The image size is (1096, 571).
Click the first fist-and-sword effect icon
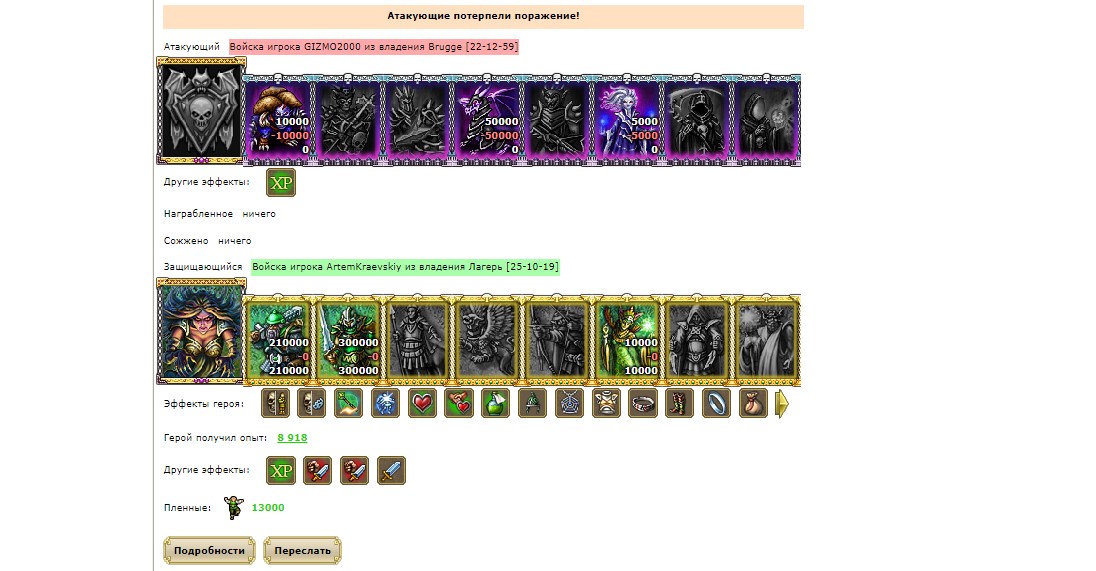(x=318, y=470)
